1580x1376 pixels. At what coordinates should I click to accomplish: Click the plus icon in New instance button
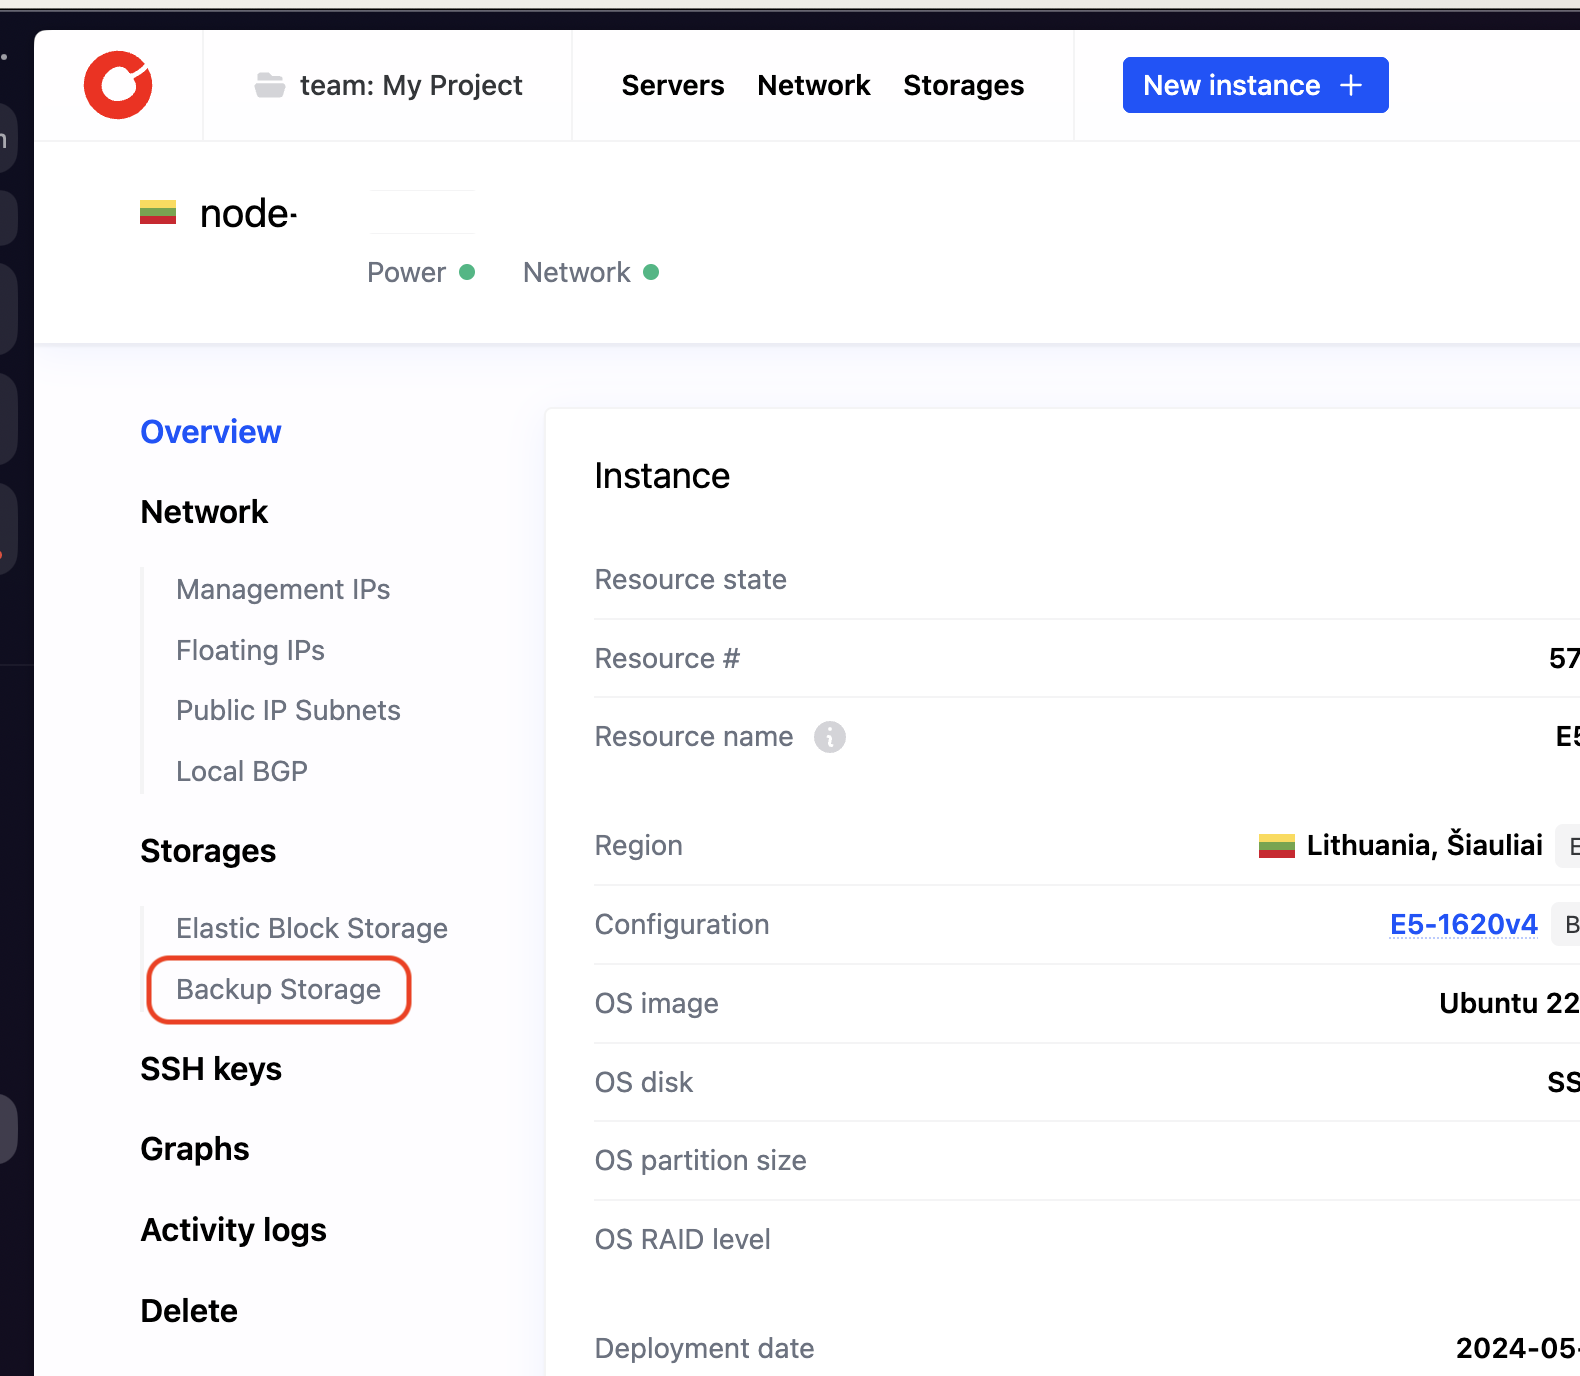[x=1351, y=85]
